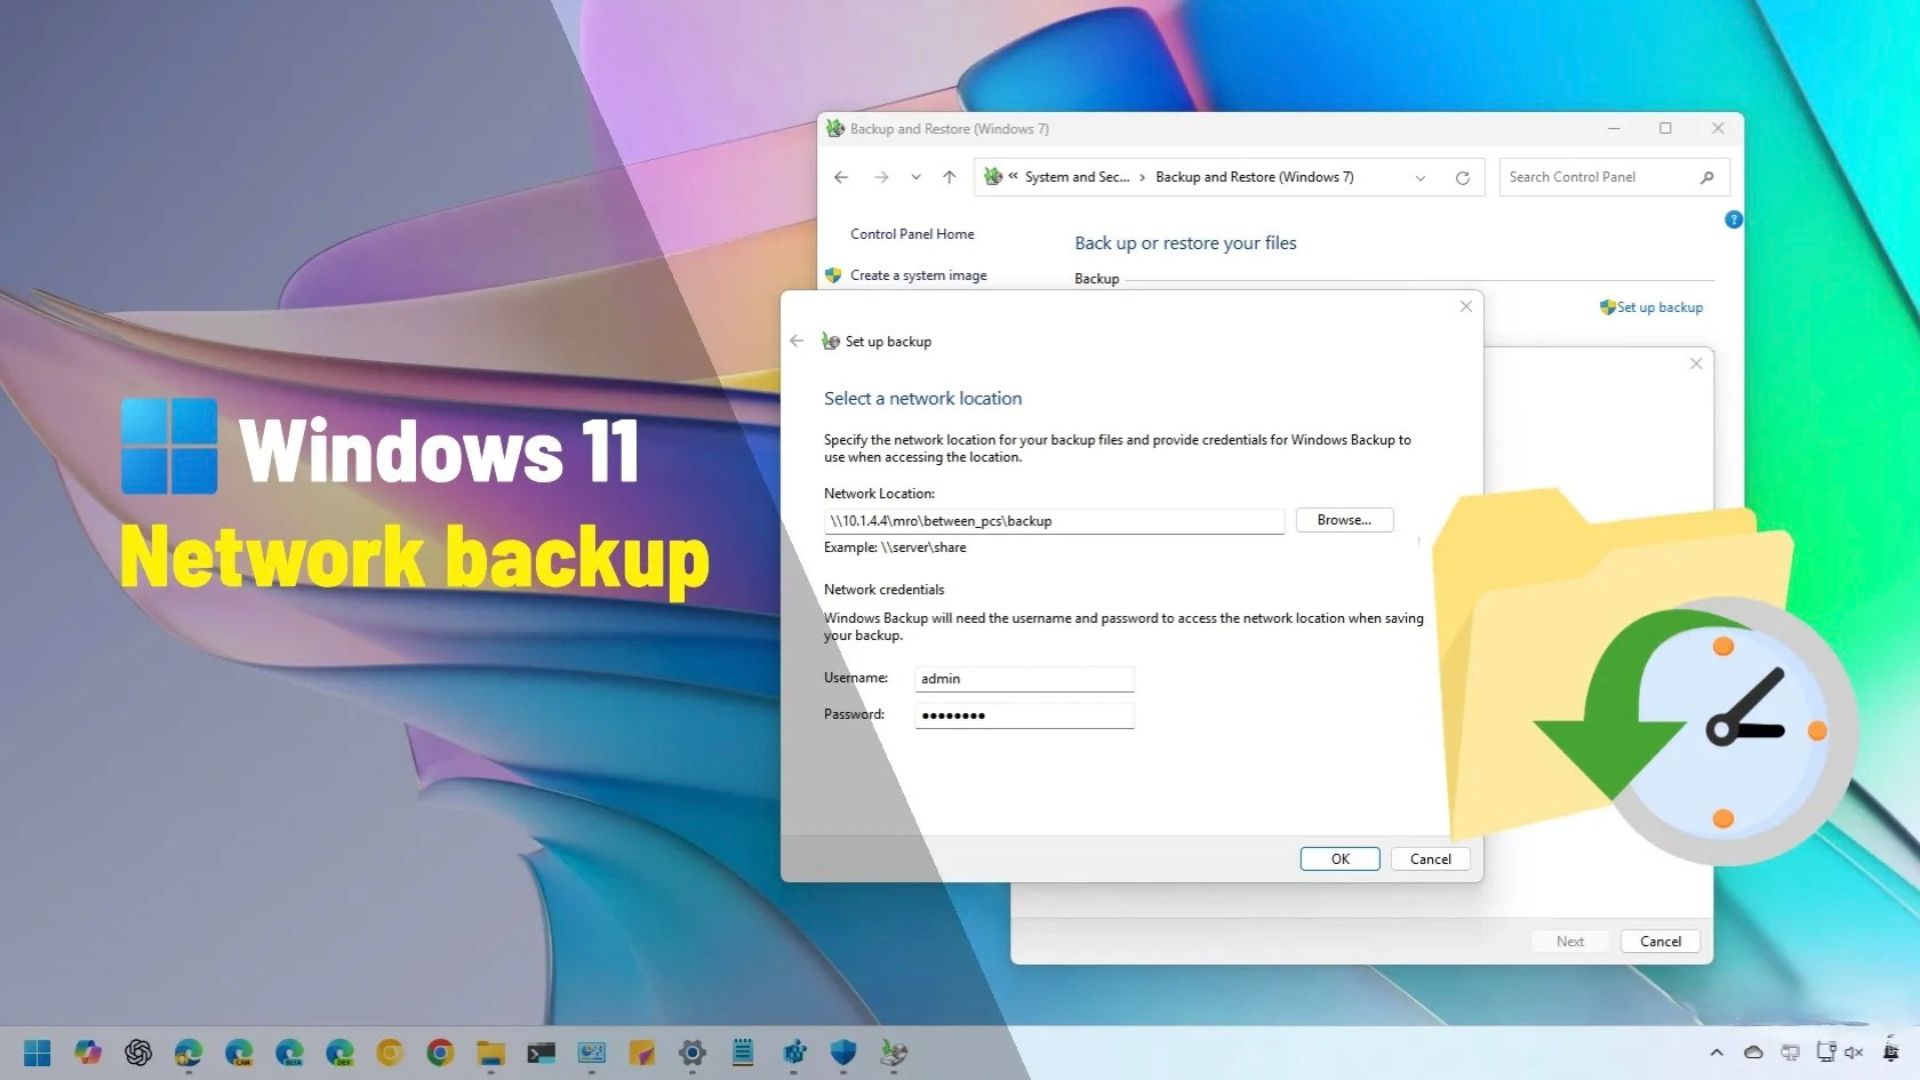Open Windows Terminal from the taskbar
The width and height of the screenshot is (1920, 1080).
click(x=538, y=1053)
